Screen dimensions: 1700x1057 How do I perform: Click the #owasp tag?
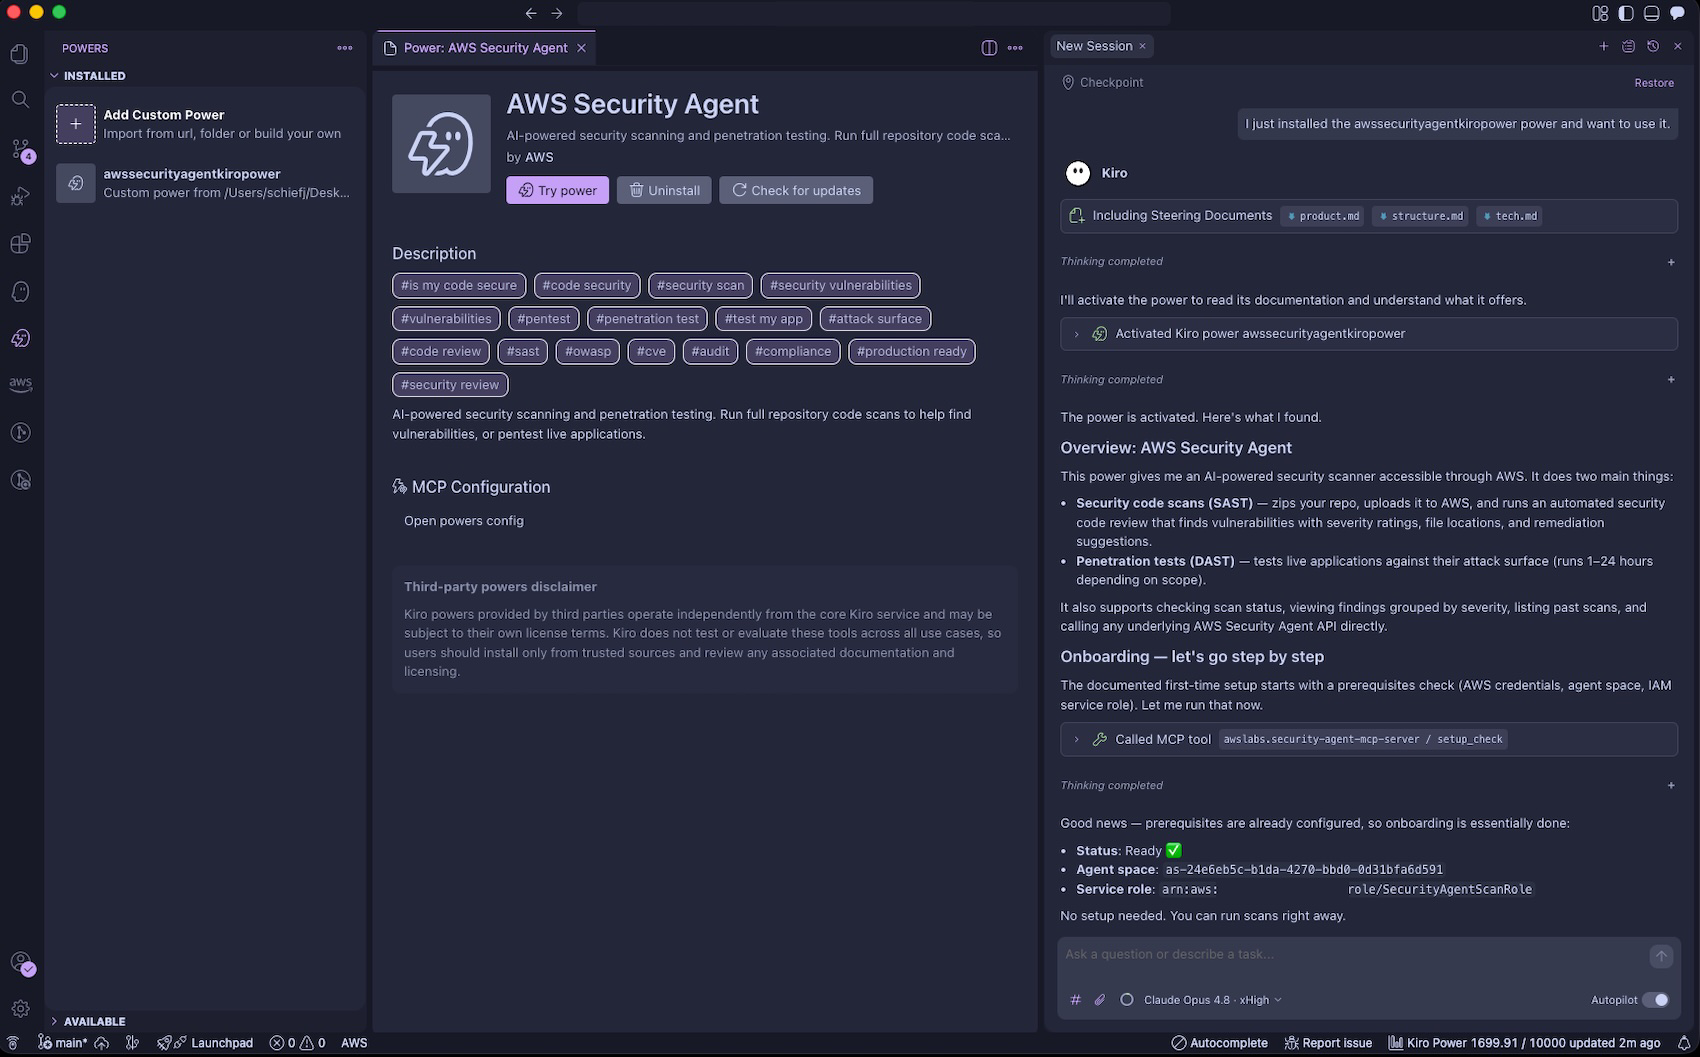[x=588, y=352]
